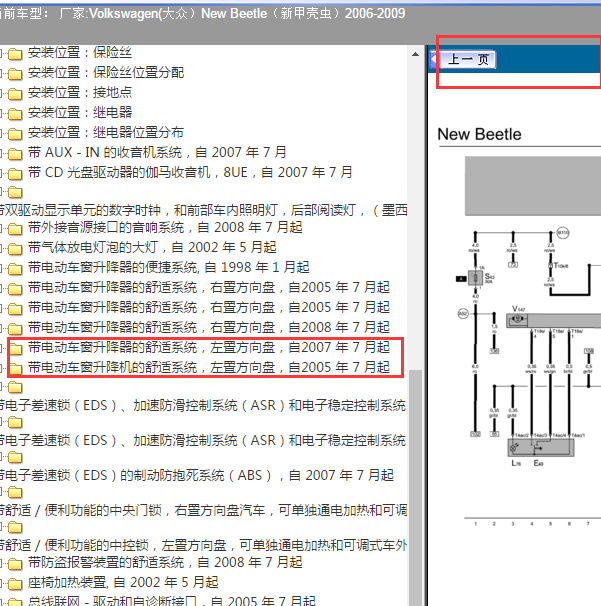601x606 pixels.
Task: Open 舒适系统 左置方向盘 自2007 年 7 月起
Action: pyautogui.click(x=209, y=347)
